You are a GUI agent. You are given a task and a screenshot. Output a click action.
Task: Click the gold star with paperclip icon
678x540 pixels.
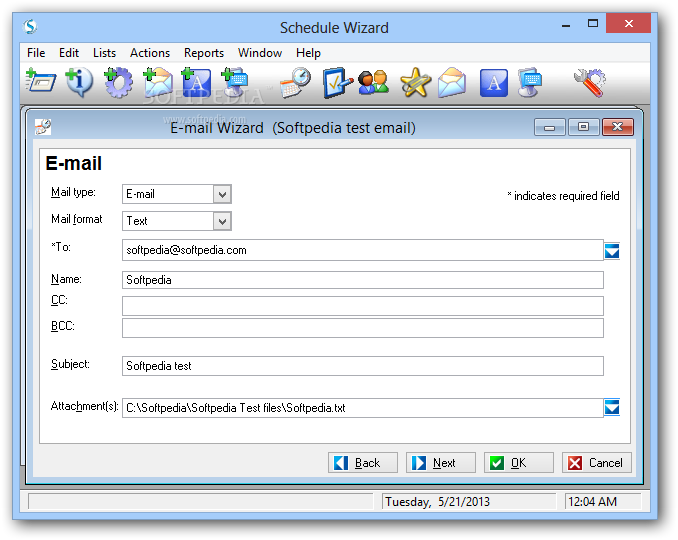click(x=415, y=82)
